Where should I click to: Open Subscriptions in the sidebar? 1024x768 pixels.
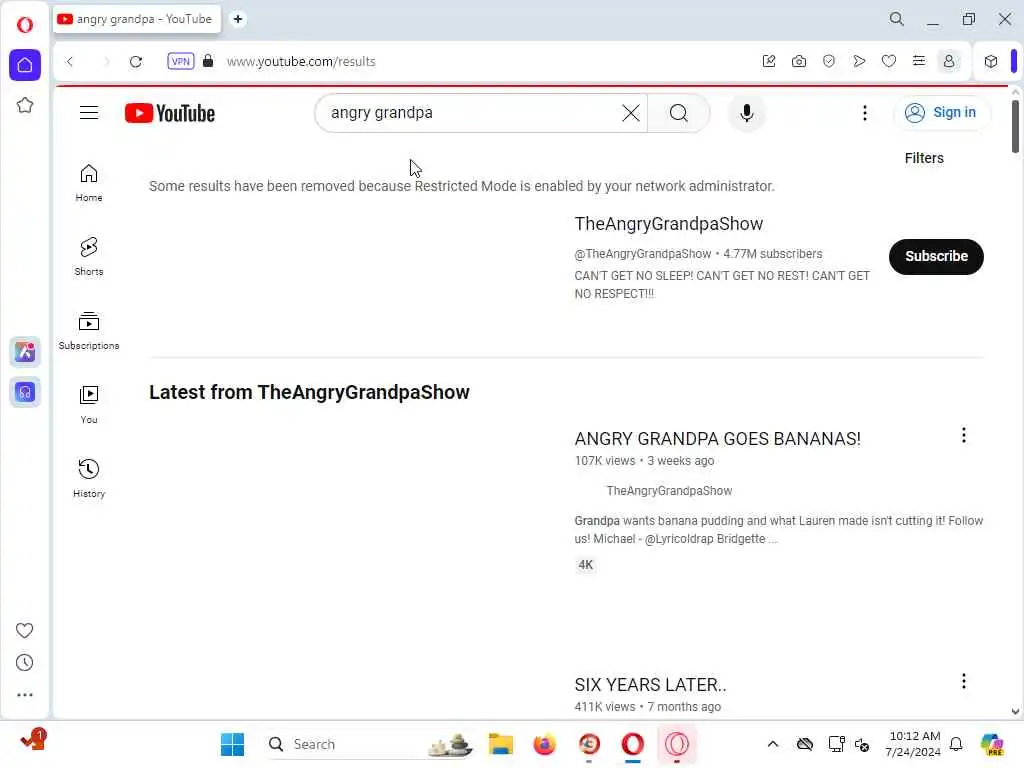[x=89, y=331]
